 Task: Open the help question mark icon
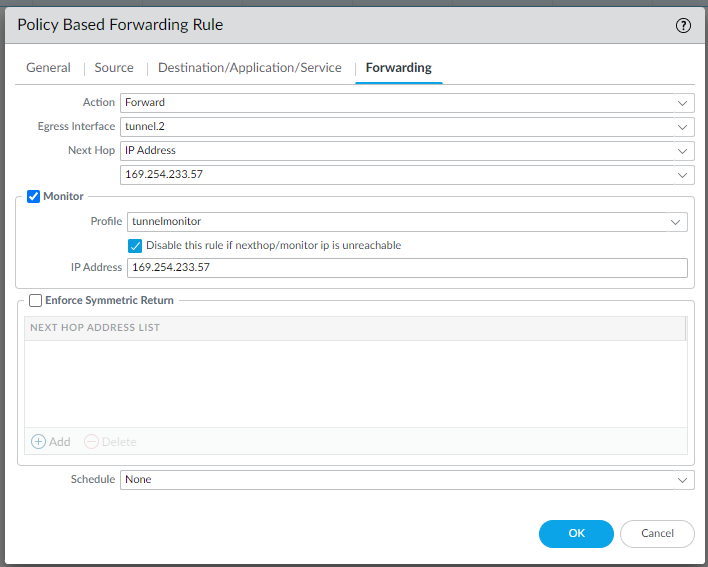pos(683,26)
